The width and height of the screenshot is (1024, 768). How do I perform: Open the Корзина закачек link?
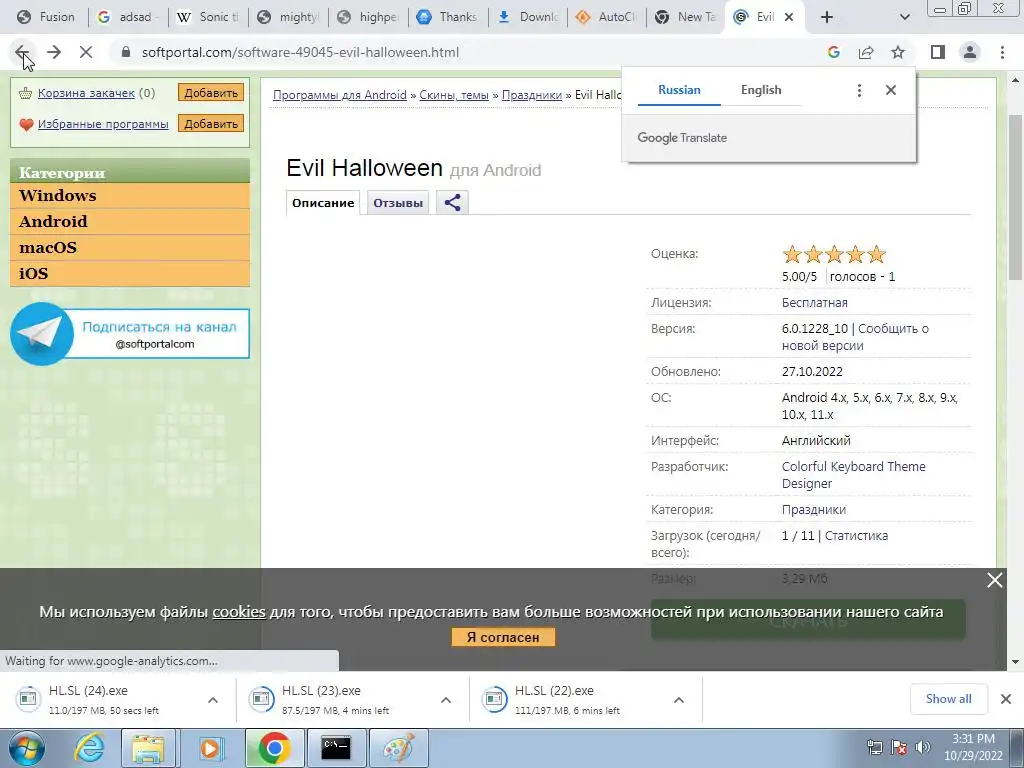pos(86,93)
